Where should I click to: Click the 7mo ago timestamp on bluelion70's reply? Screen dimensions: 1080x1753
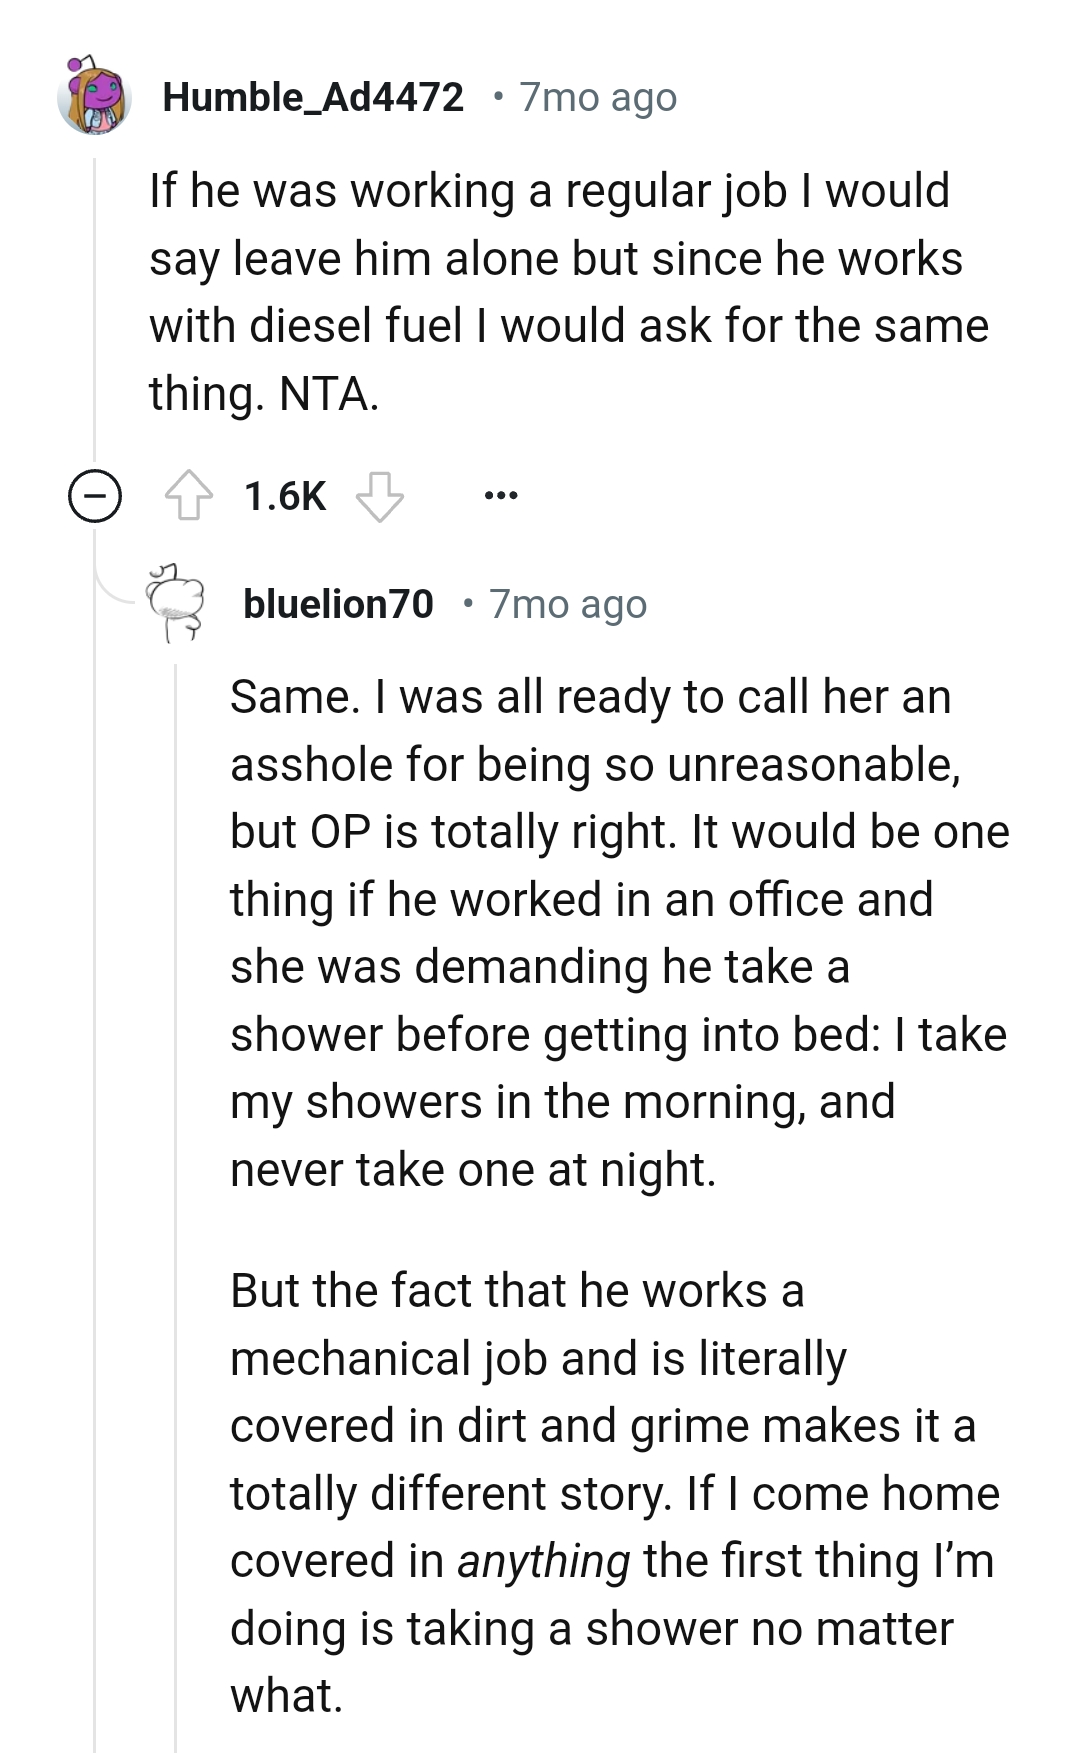(567, 604)
